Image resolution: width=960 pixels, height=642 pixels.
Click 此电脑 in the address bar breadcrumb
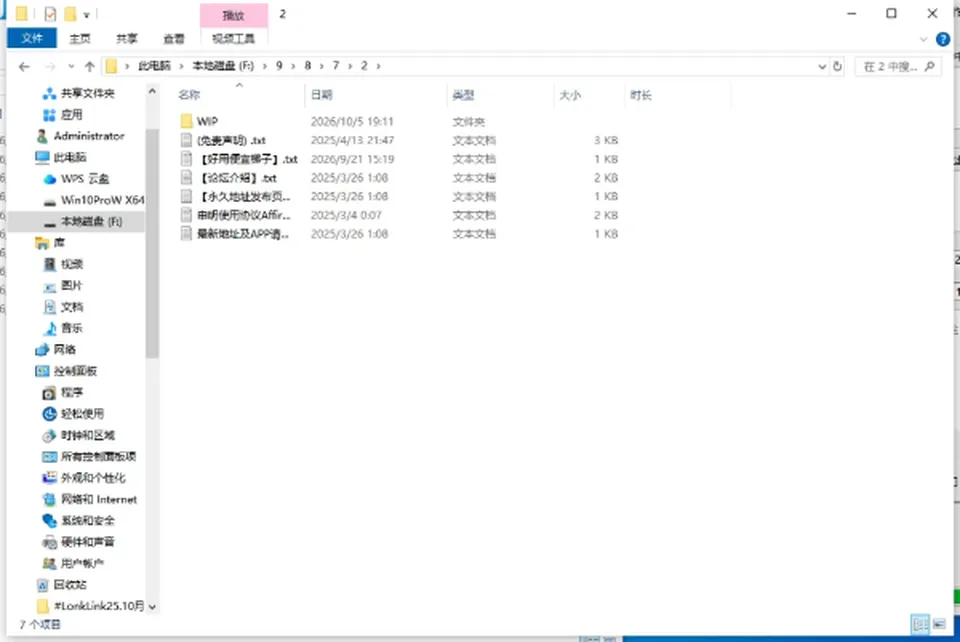[154, 66]
